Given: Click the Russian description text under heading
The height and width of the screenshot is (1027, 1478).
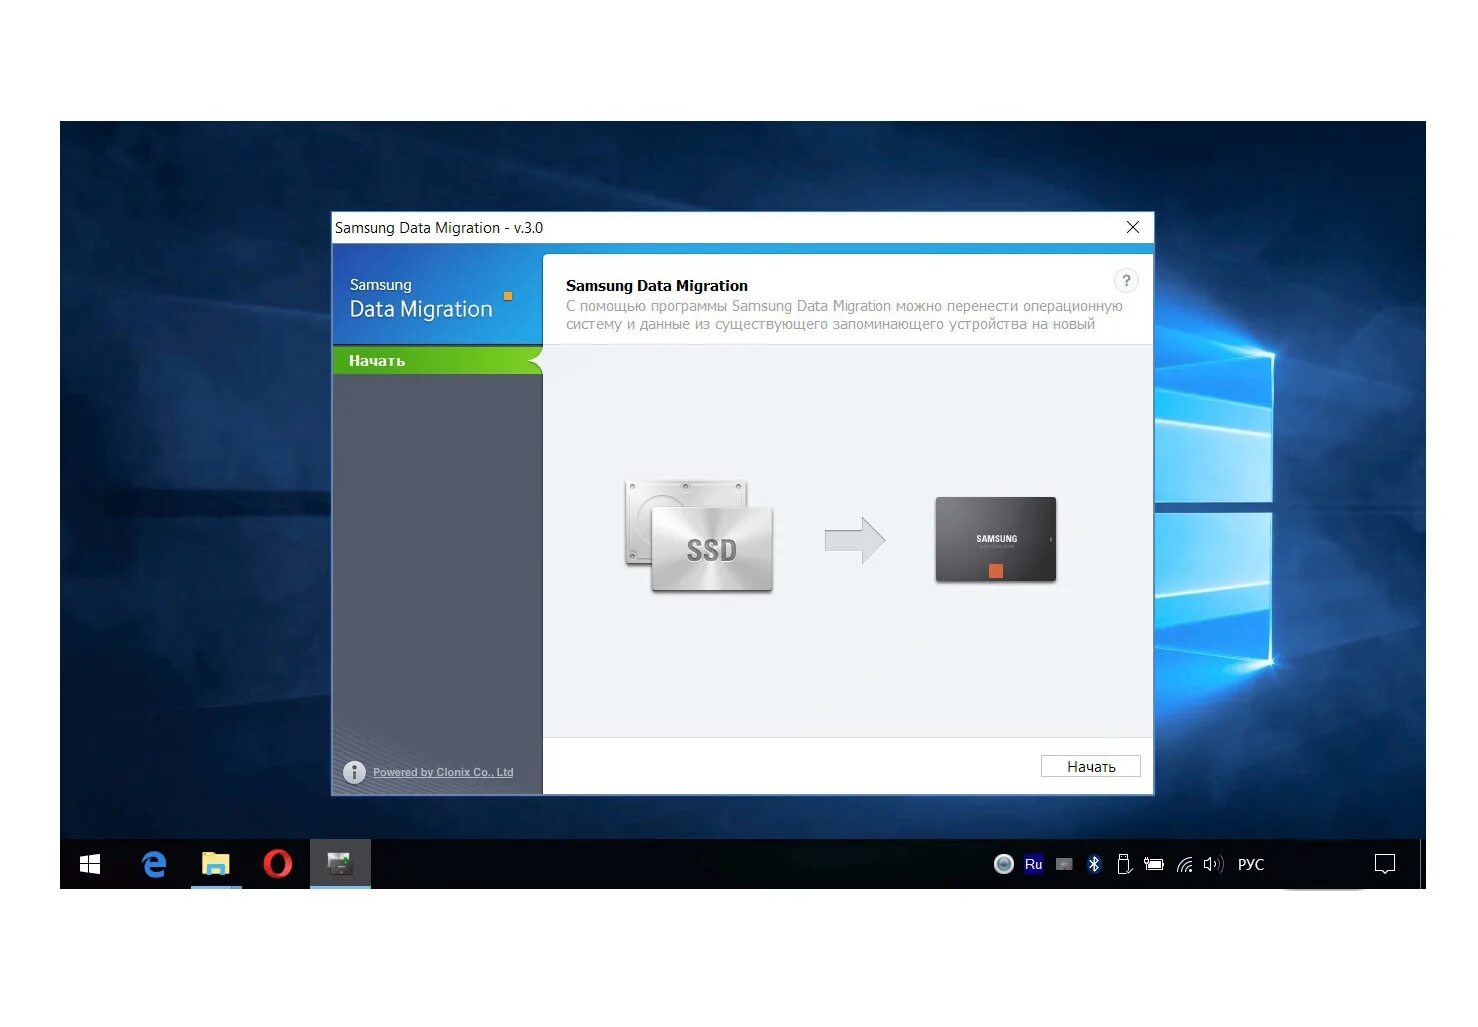Looking at the screenshot, I should (844, 315).
